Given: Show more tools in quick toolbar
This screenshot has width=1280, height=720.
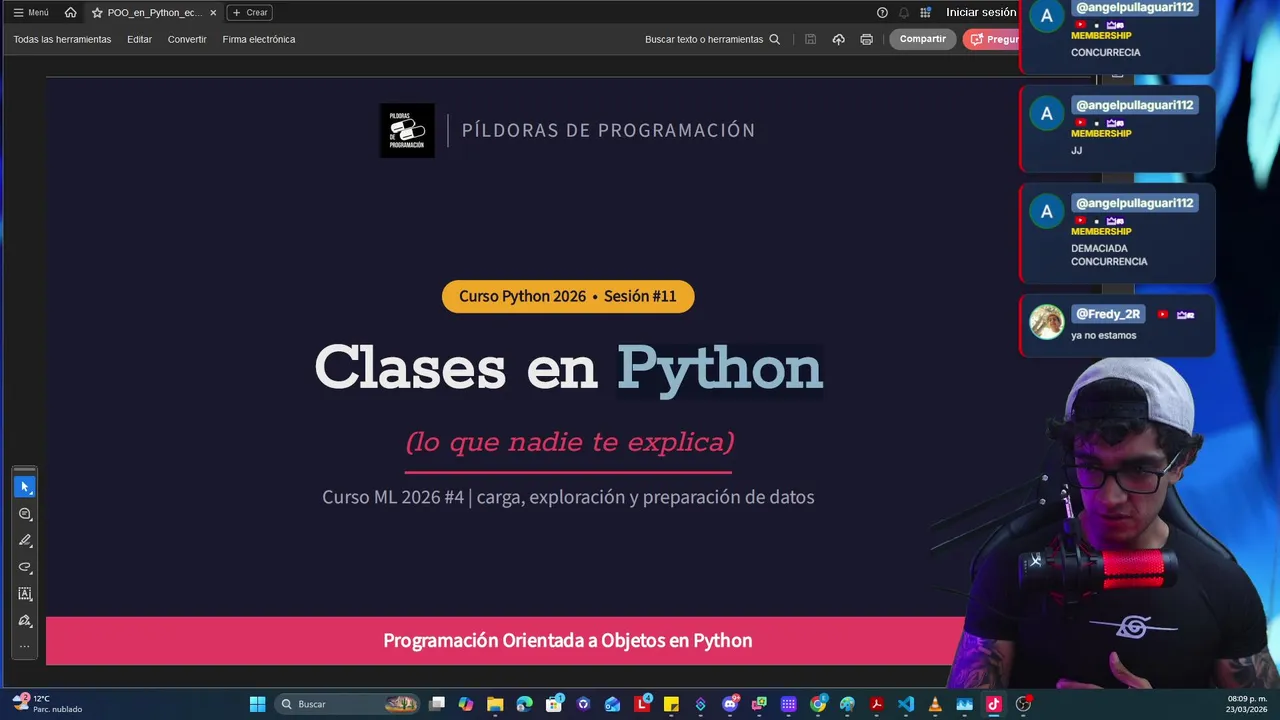Looking at the screenshot, I should click(x=25, y=646).
